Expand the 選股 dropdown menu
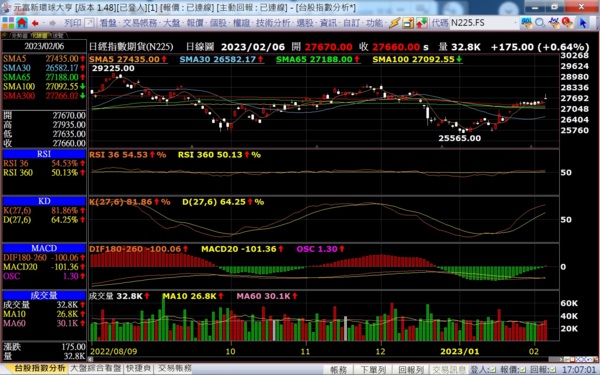The image size is (600, 375). [306, 23]
